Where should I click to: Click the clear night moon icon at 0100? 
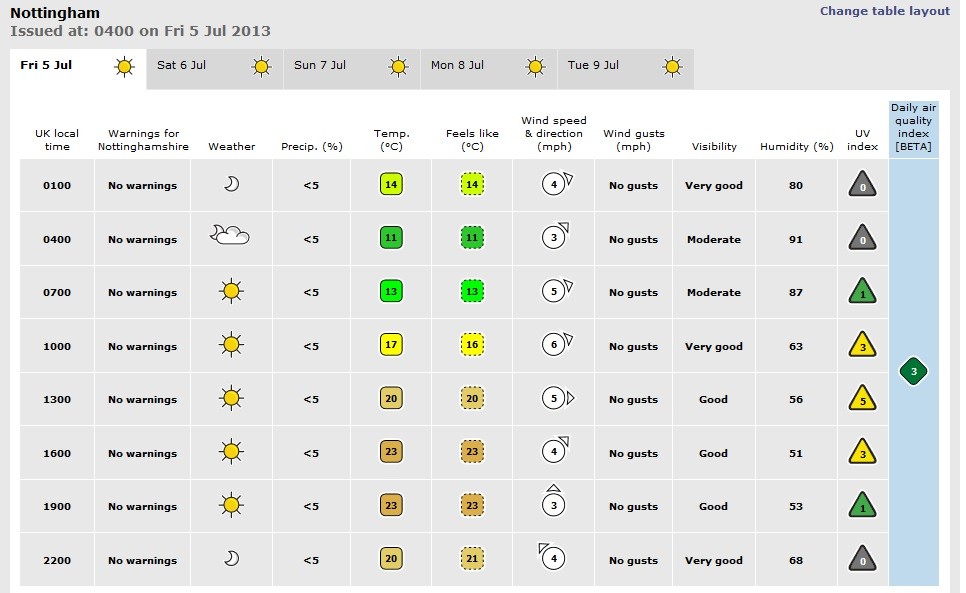(x=231, y=184)
